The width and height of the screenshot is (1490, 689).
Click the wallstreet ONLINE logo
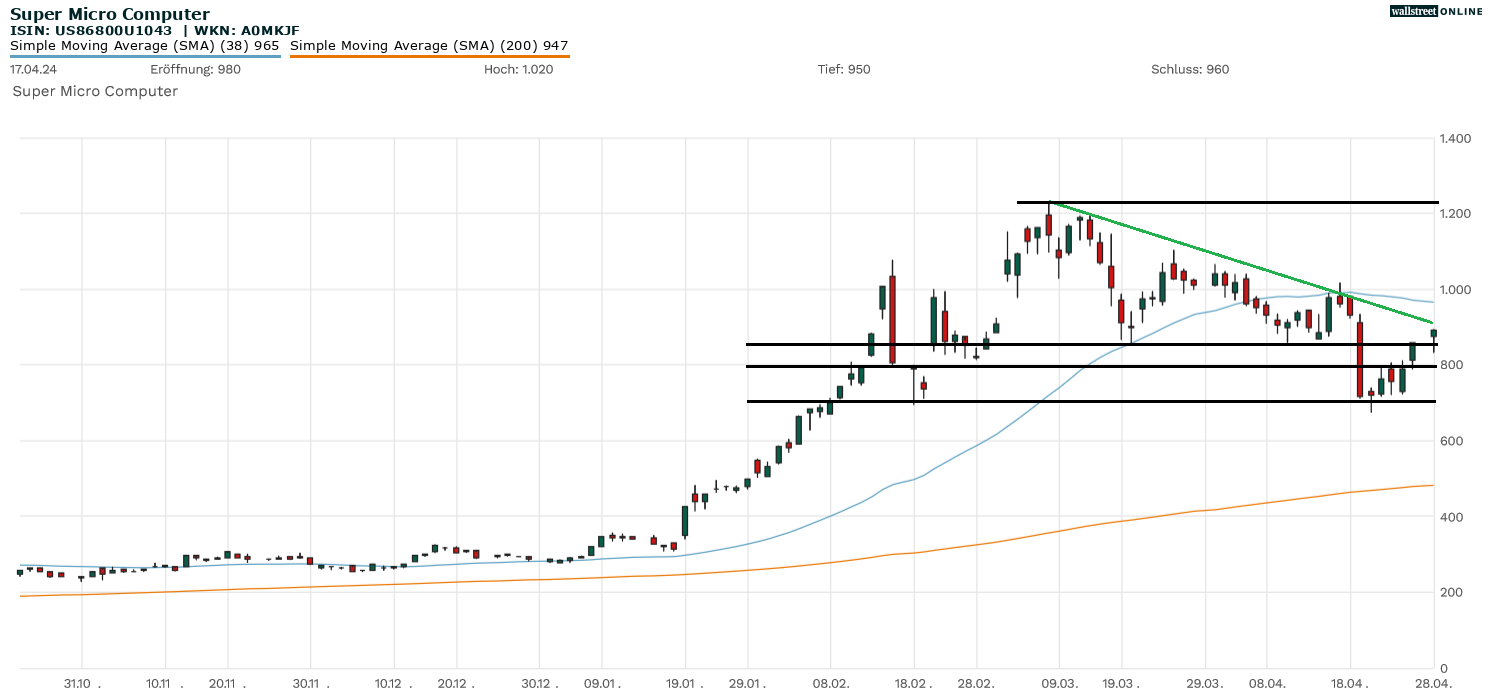pos(1436,11)
